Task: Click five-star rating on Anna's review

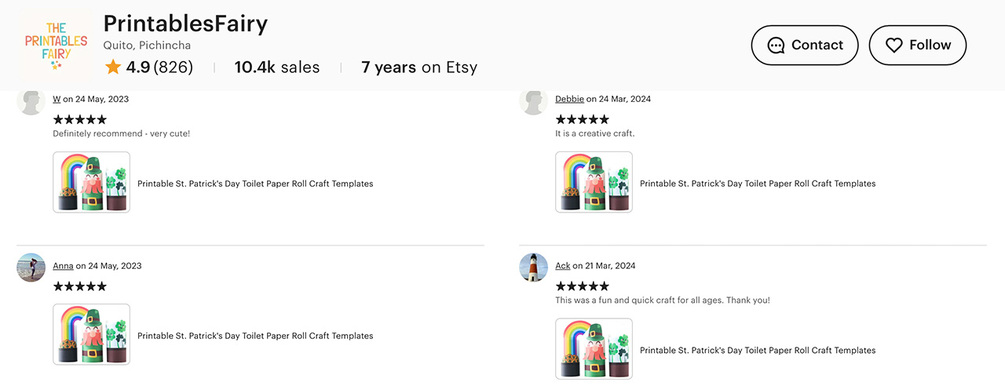Action: (x=79, y=286)
